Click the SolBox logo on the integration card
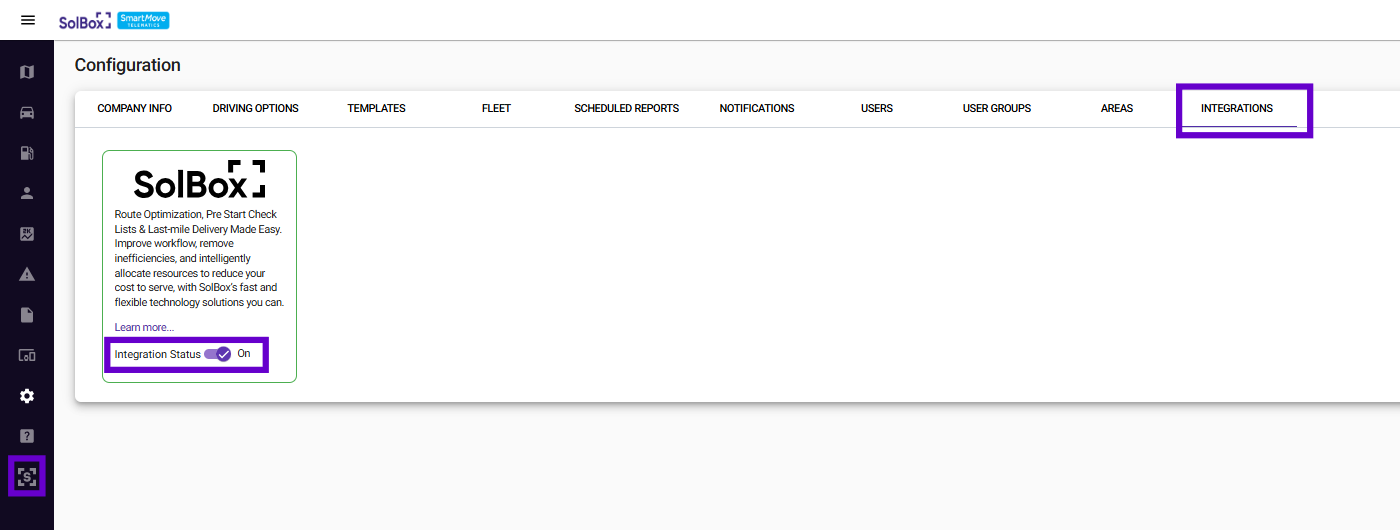Viewport: 1400px width, 530px height. pyautogui.click(x=200, y=180)
